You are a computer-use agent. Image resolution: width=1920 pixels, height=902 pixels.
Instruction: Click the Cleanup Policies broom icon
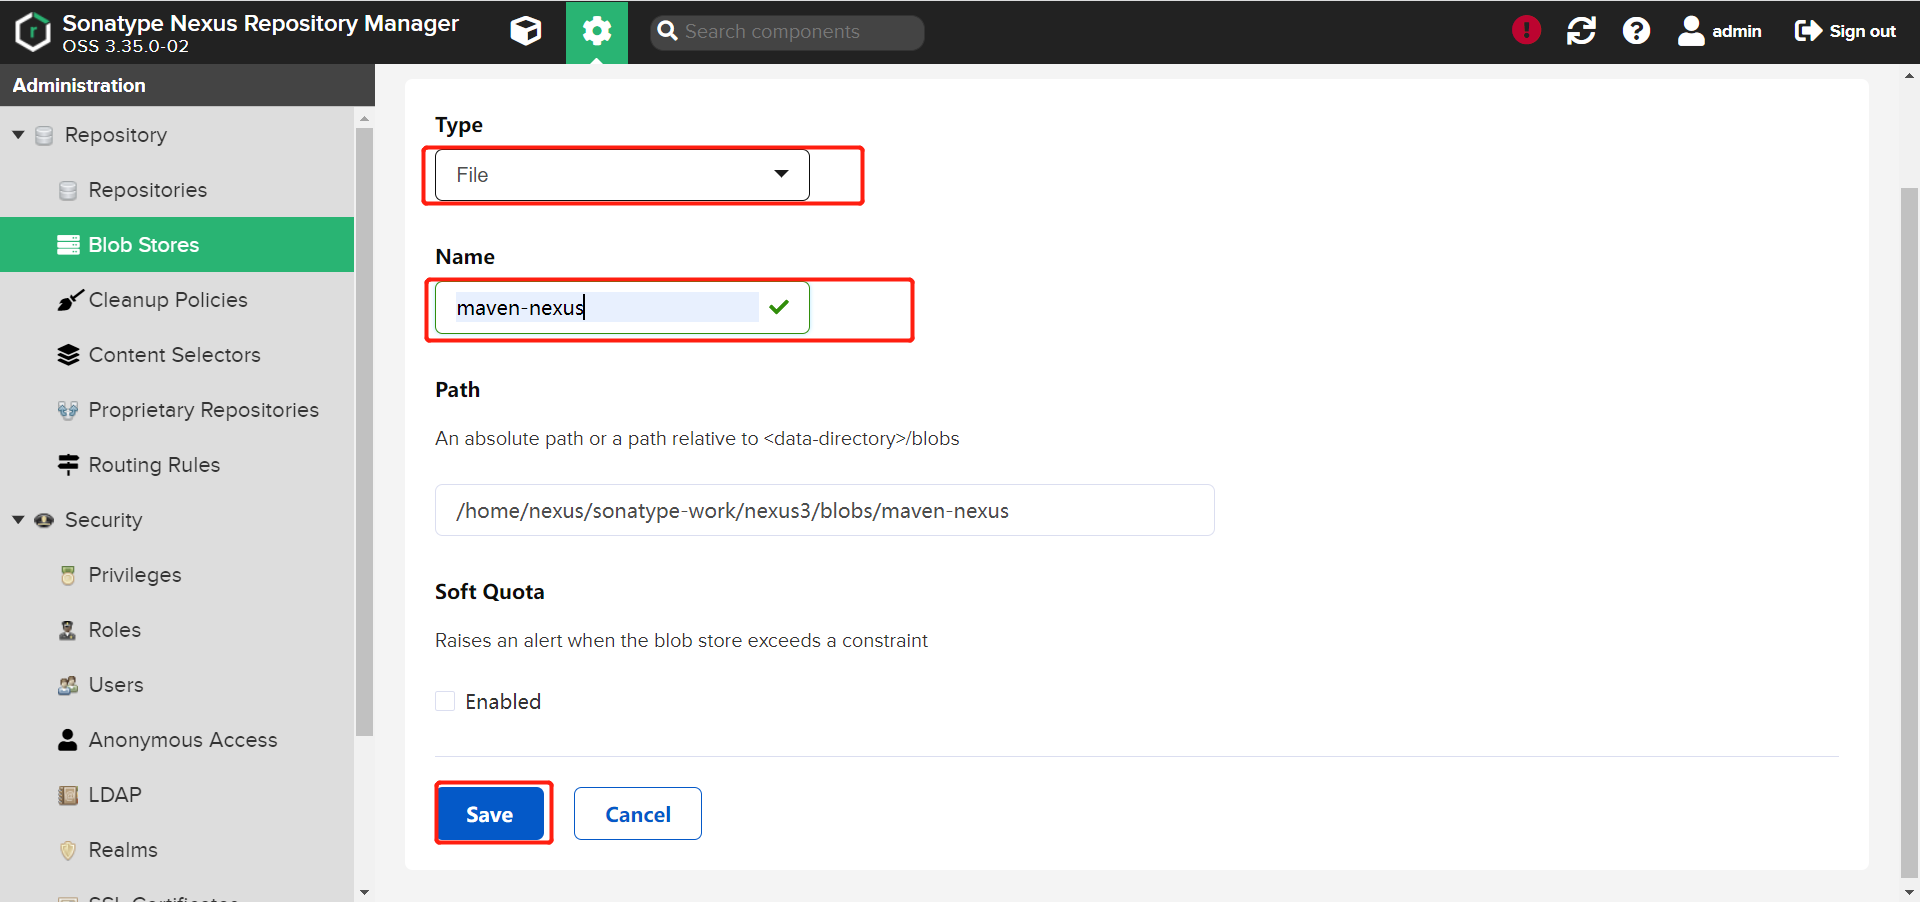tap(69, 300)
